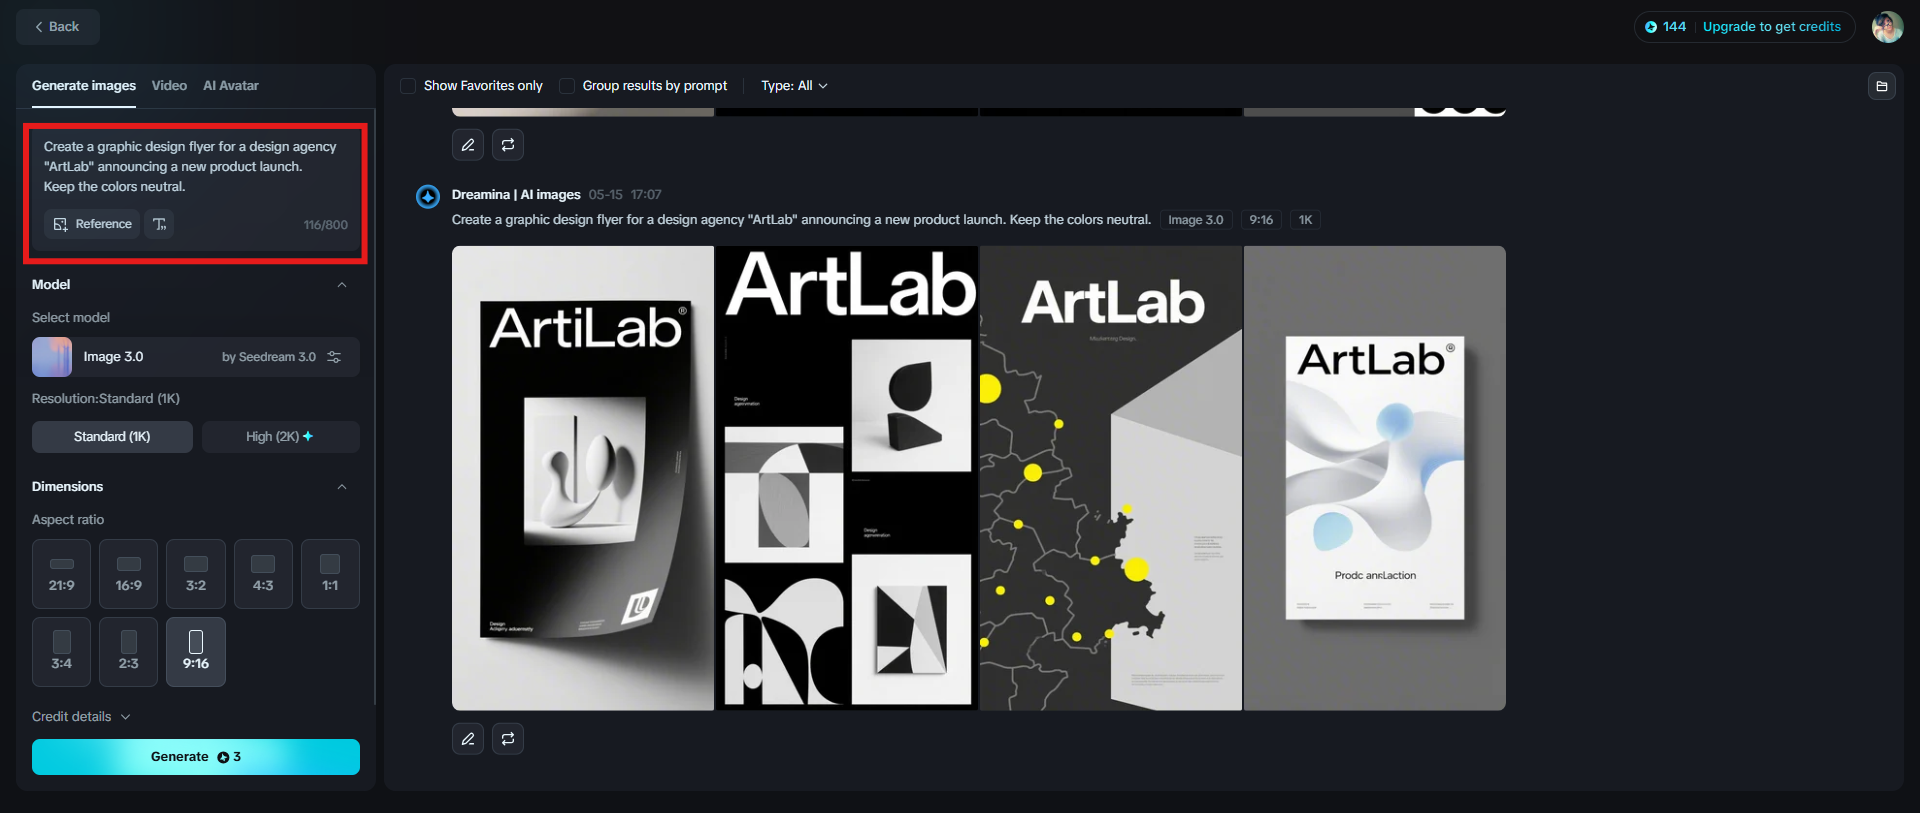Choose the 1:1 aspect ratio
Image resolution: width=1920 pixels, height=813 pixels.
point(330,574)
